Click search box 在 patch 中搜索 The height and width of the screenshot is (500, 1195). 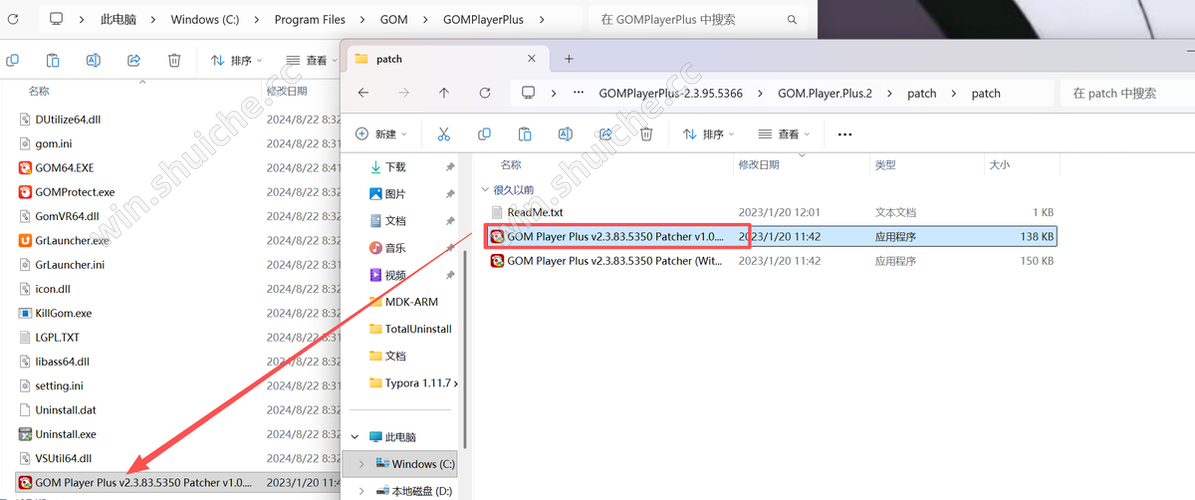pos(1126,93)
